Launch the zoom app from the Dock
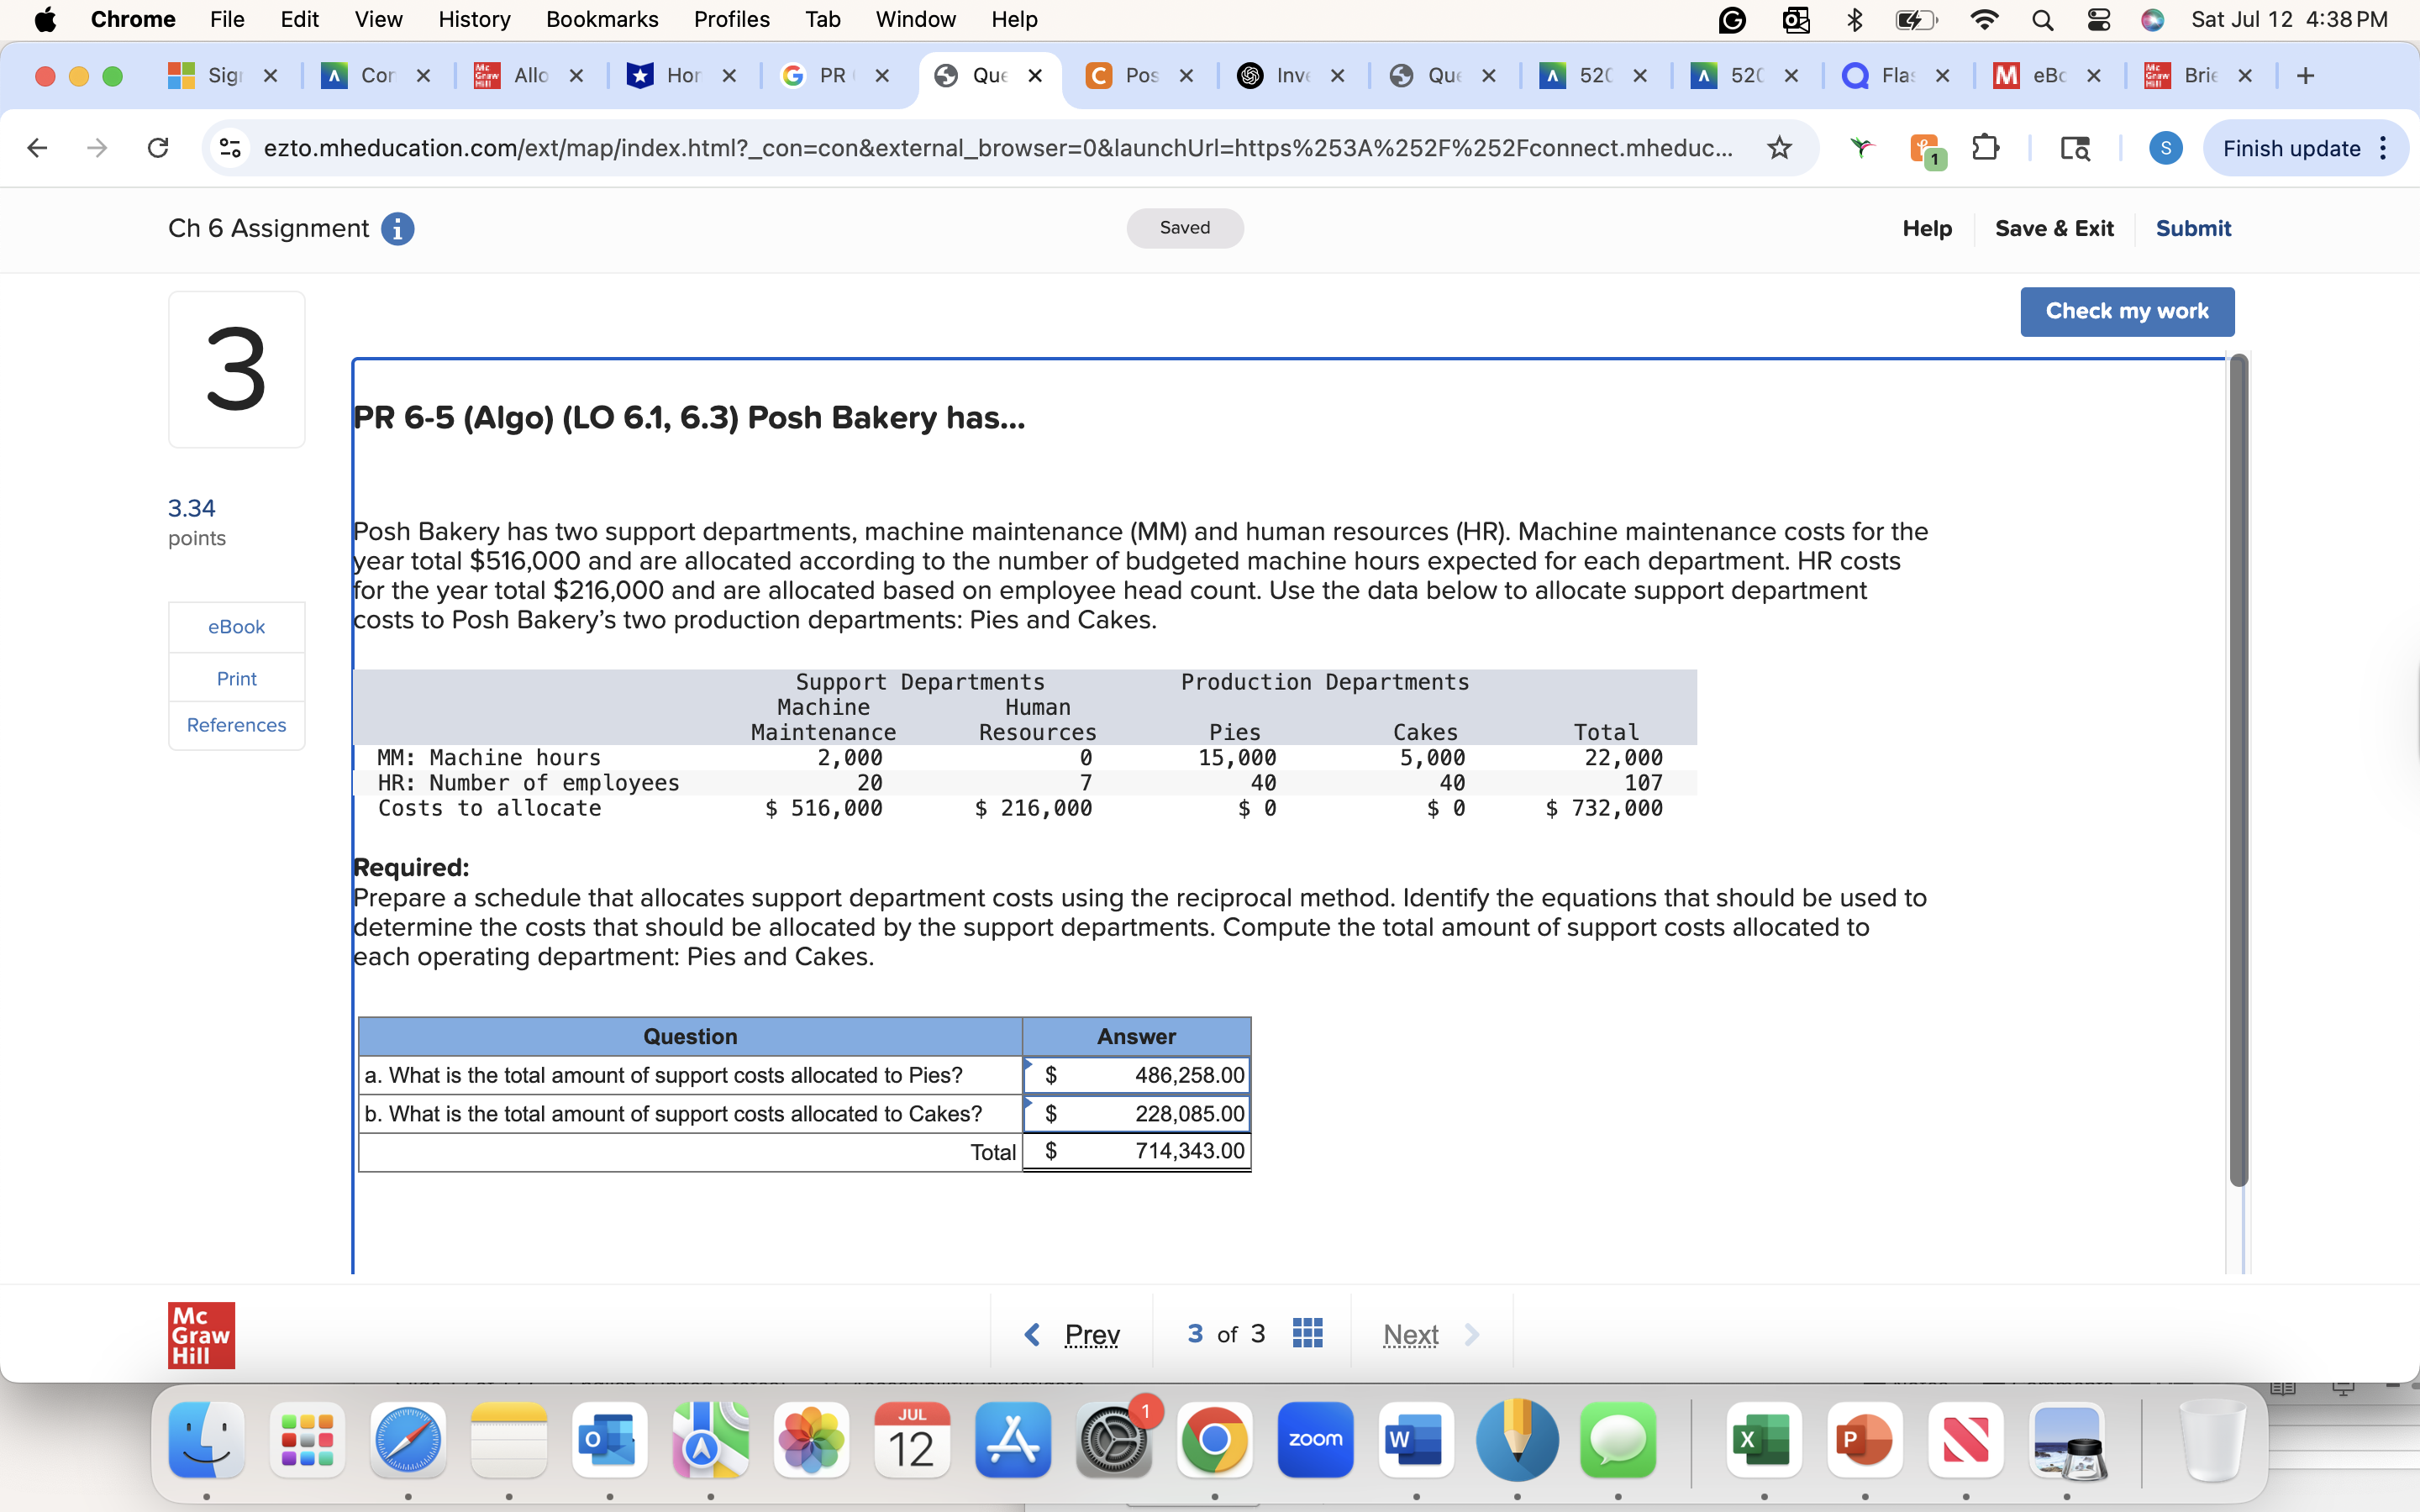This screenshot has height=1512, width=2420. [x=1314, y=1440]
